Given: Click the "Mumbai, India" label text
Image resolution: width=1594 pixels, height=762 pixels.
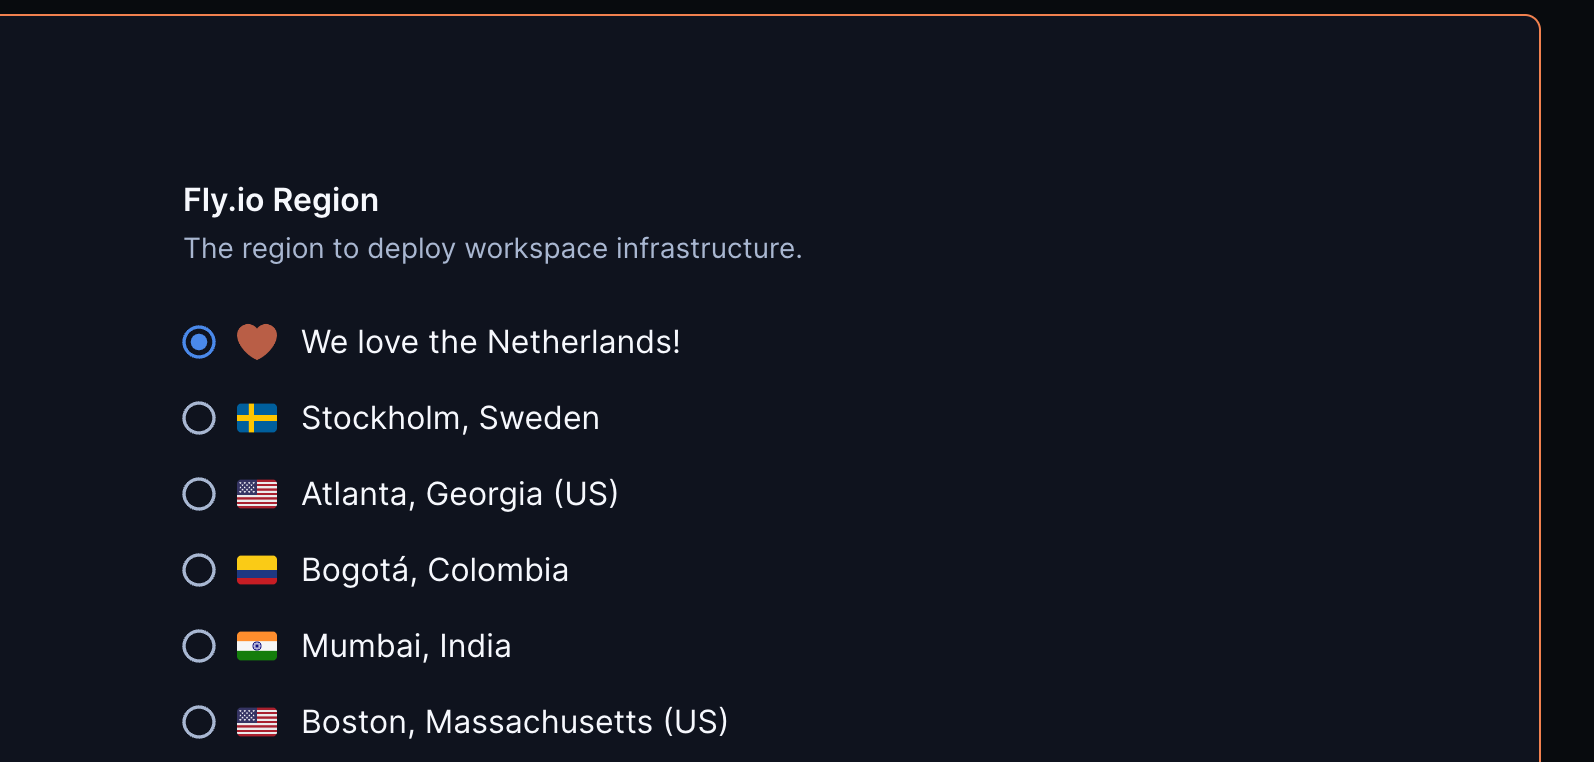Looking at the screenshot, I should click(x=406, y=646).
